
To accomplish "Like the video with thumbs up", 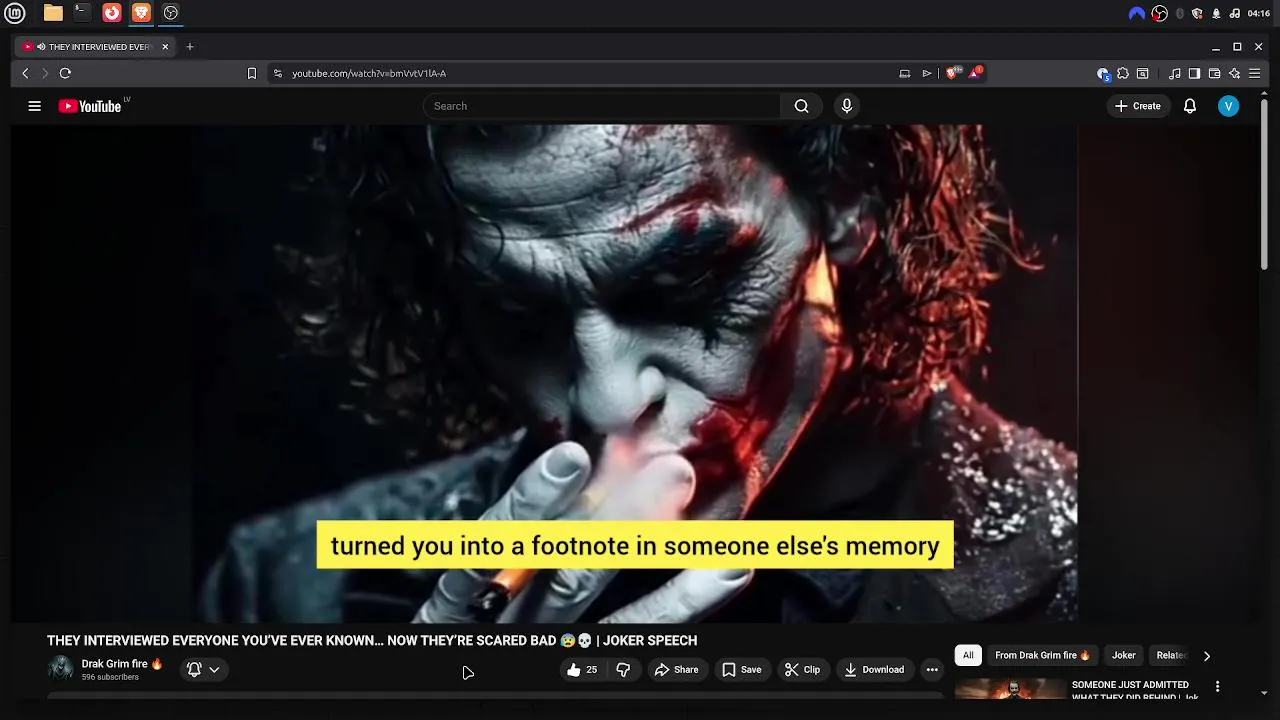I will pos(582,670).
